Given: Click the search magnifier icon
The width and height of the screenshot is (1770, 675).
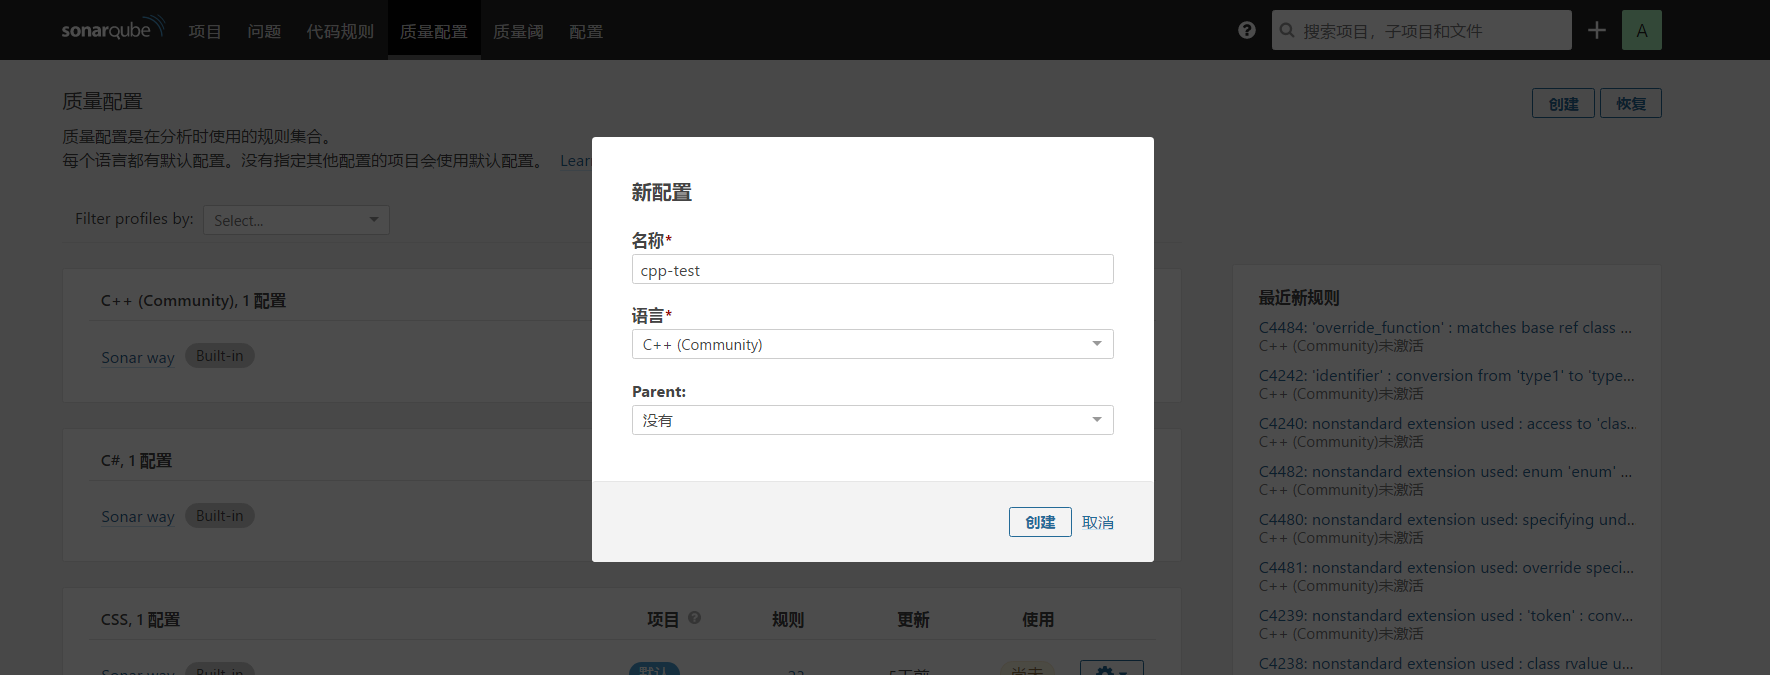Looking at the screenshot, I should coord(1288,30).
